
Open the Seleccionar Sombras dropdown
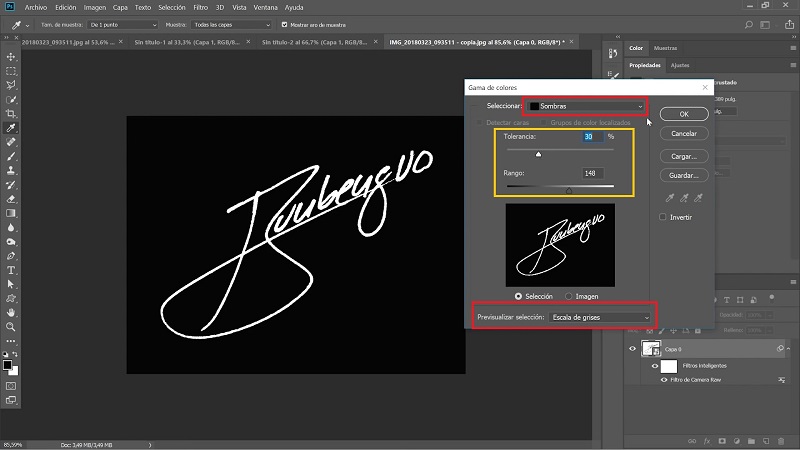(x=586, y=106)
